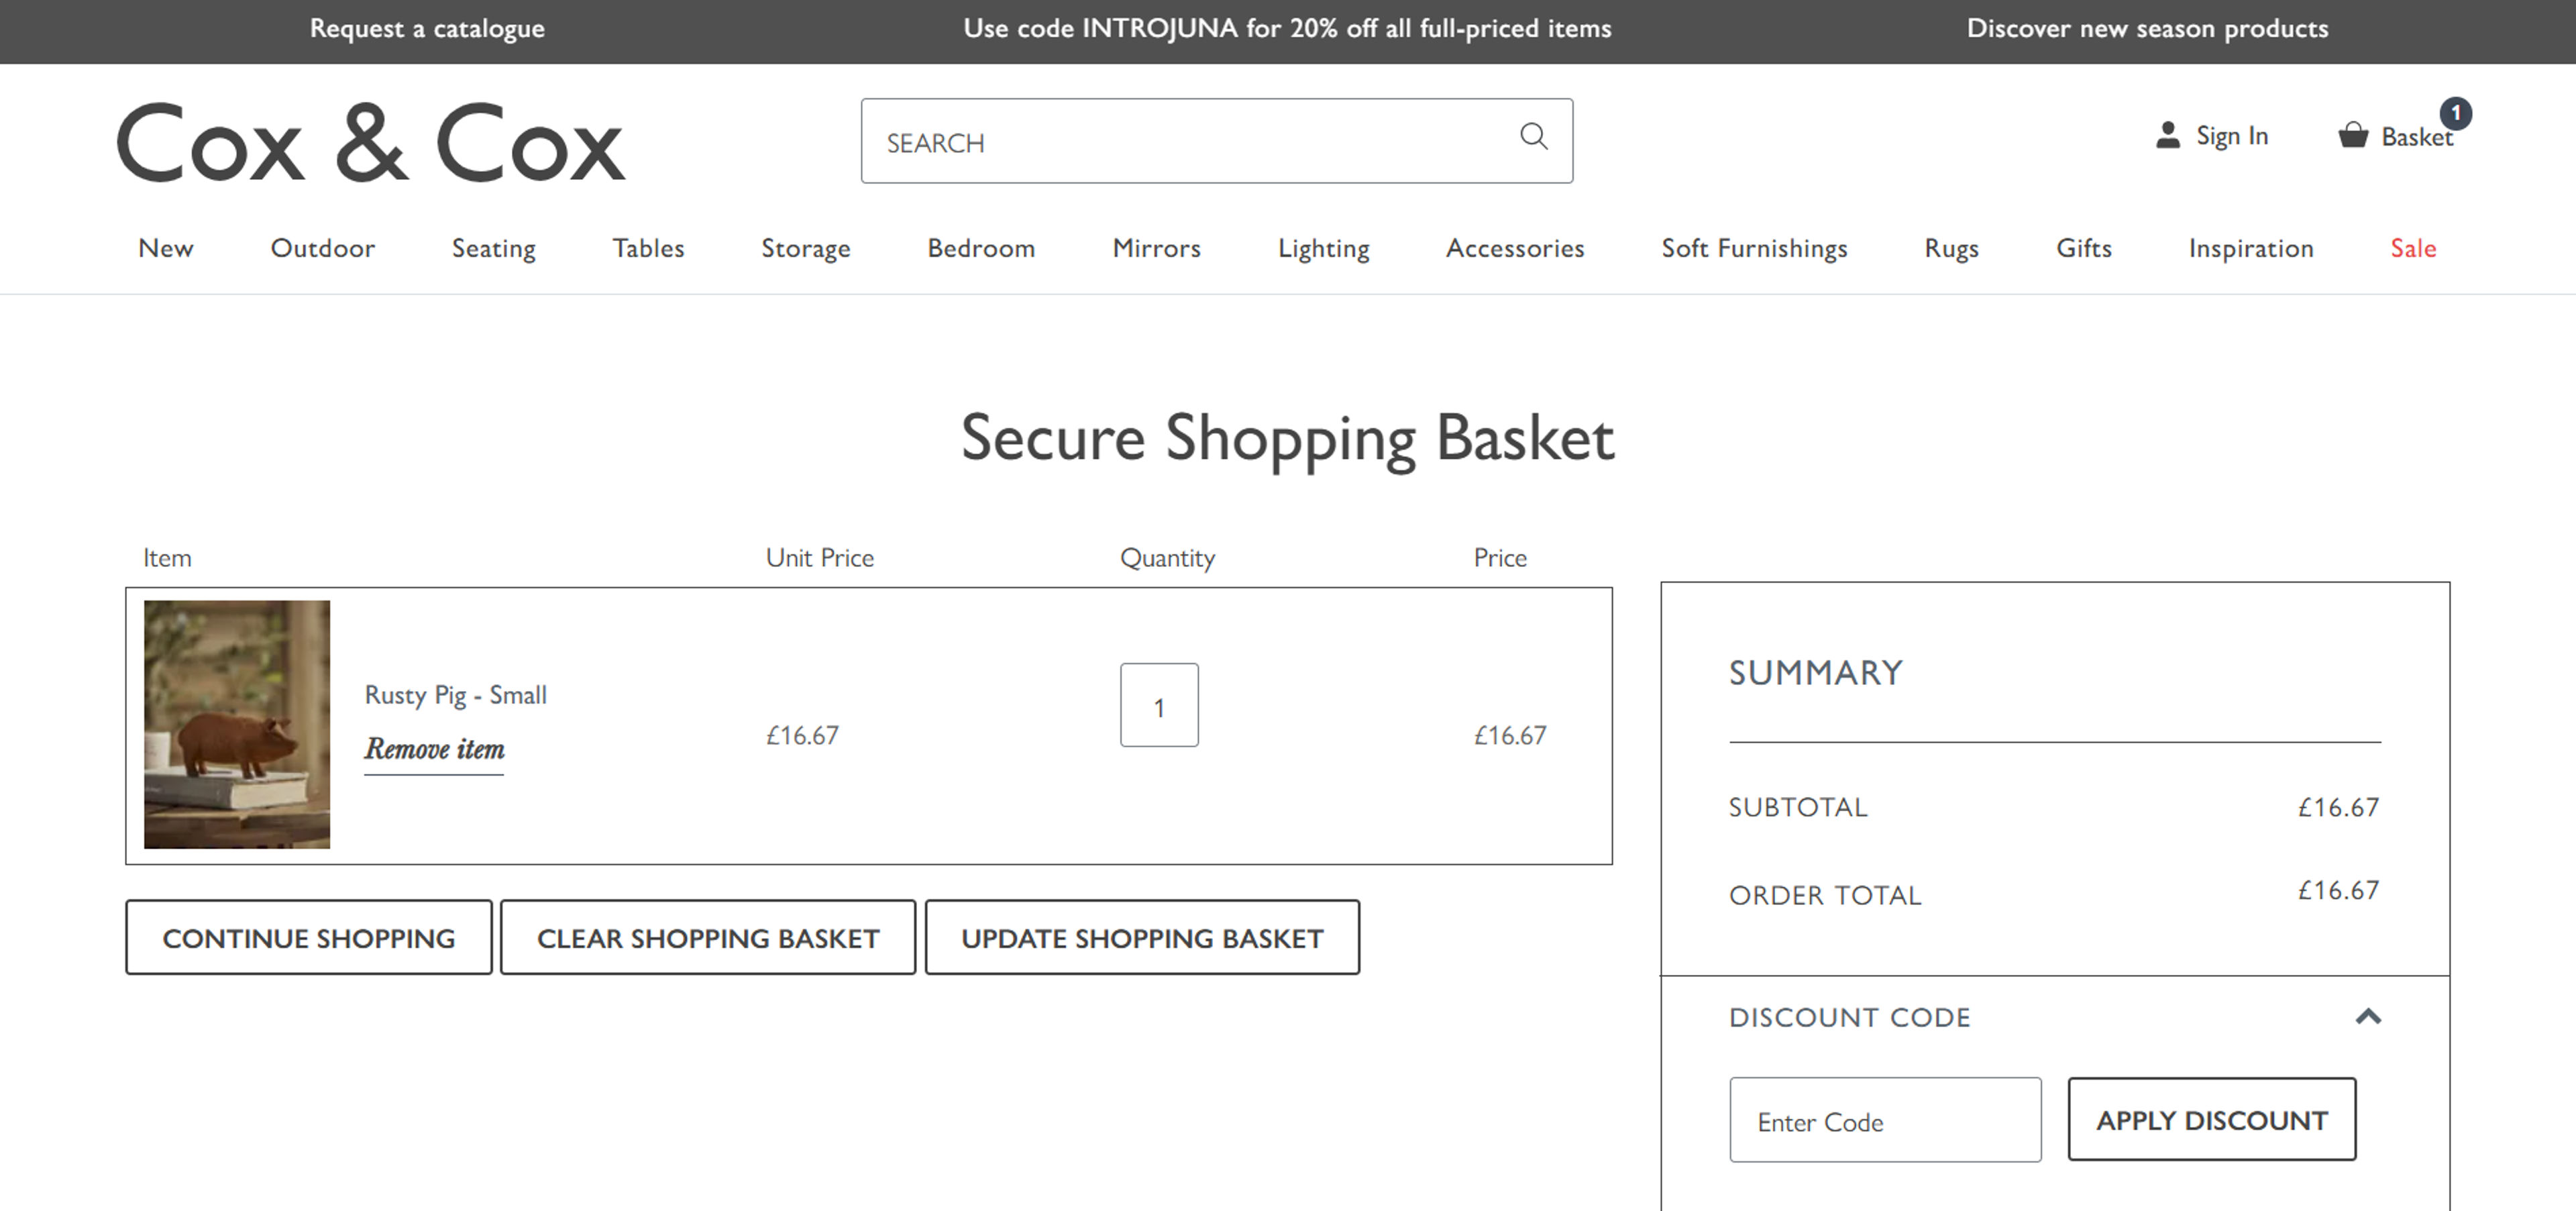
Task: Collapse the Discount Code section chevron
Action: click(2367, 1017)
